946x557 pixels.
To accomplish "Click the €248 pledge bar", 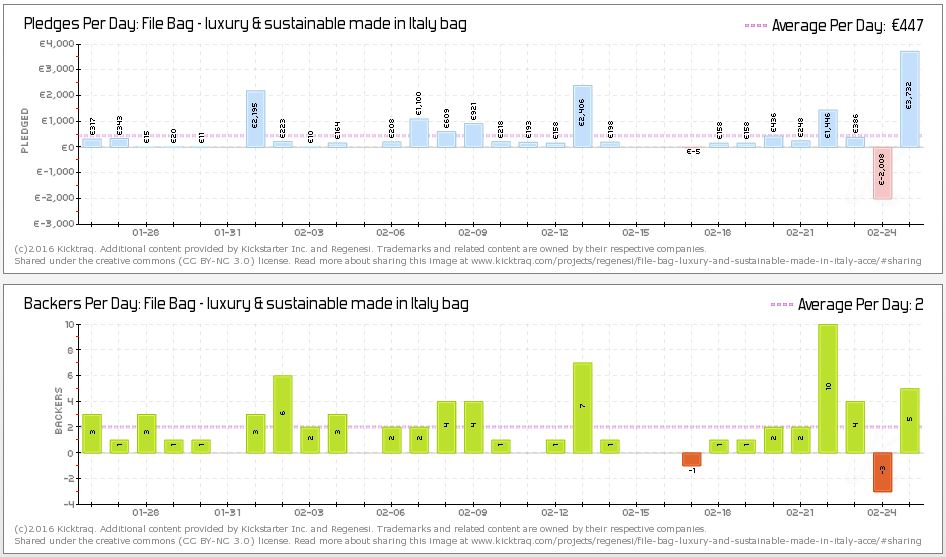I will point(801,144).
